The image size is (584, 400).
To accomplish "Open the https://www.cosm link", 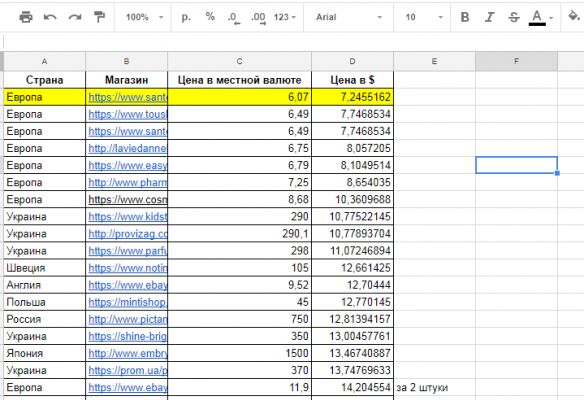I will (x=128, y=200).
